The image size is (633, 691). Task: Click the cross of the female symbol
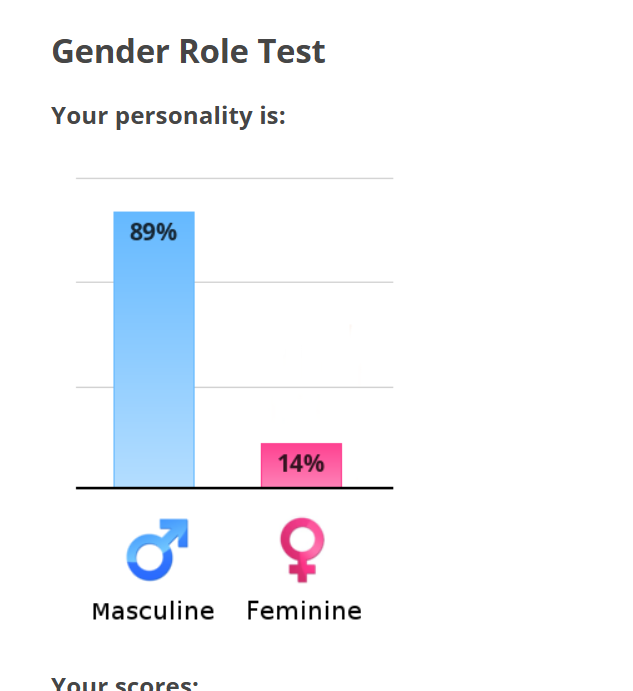(302, 571)
